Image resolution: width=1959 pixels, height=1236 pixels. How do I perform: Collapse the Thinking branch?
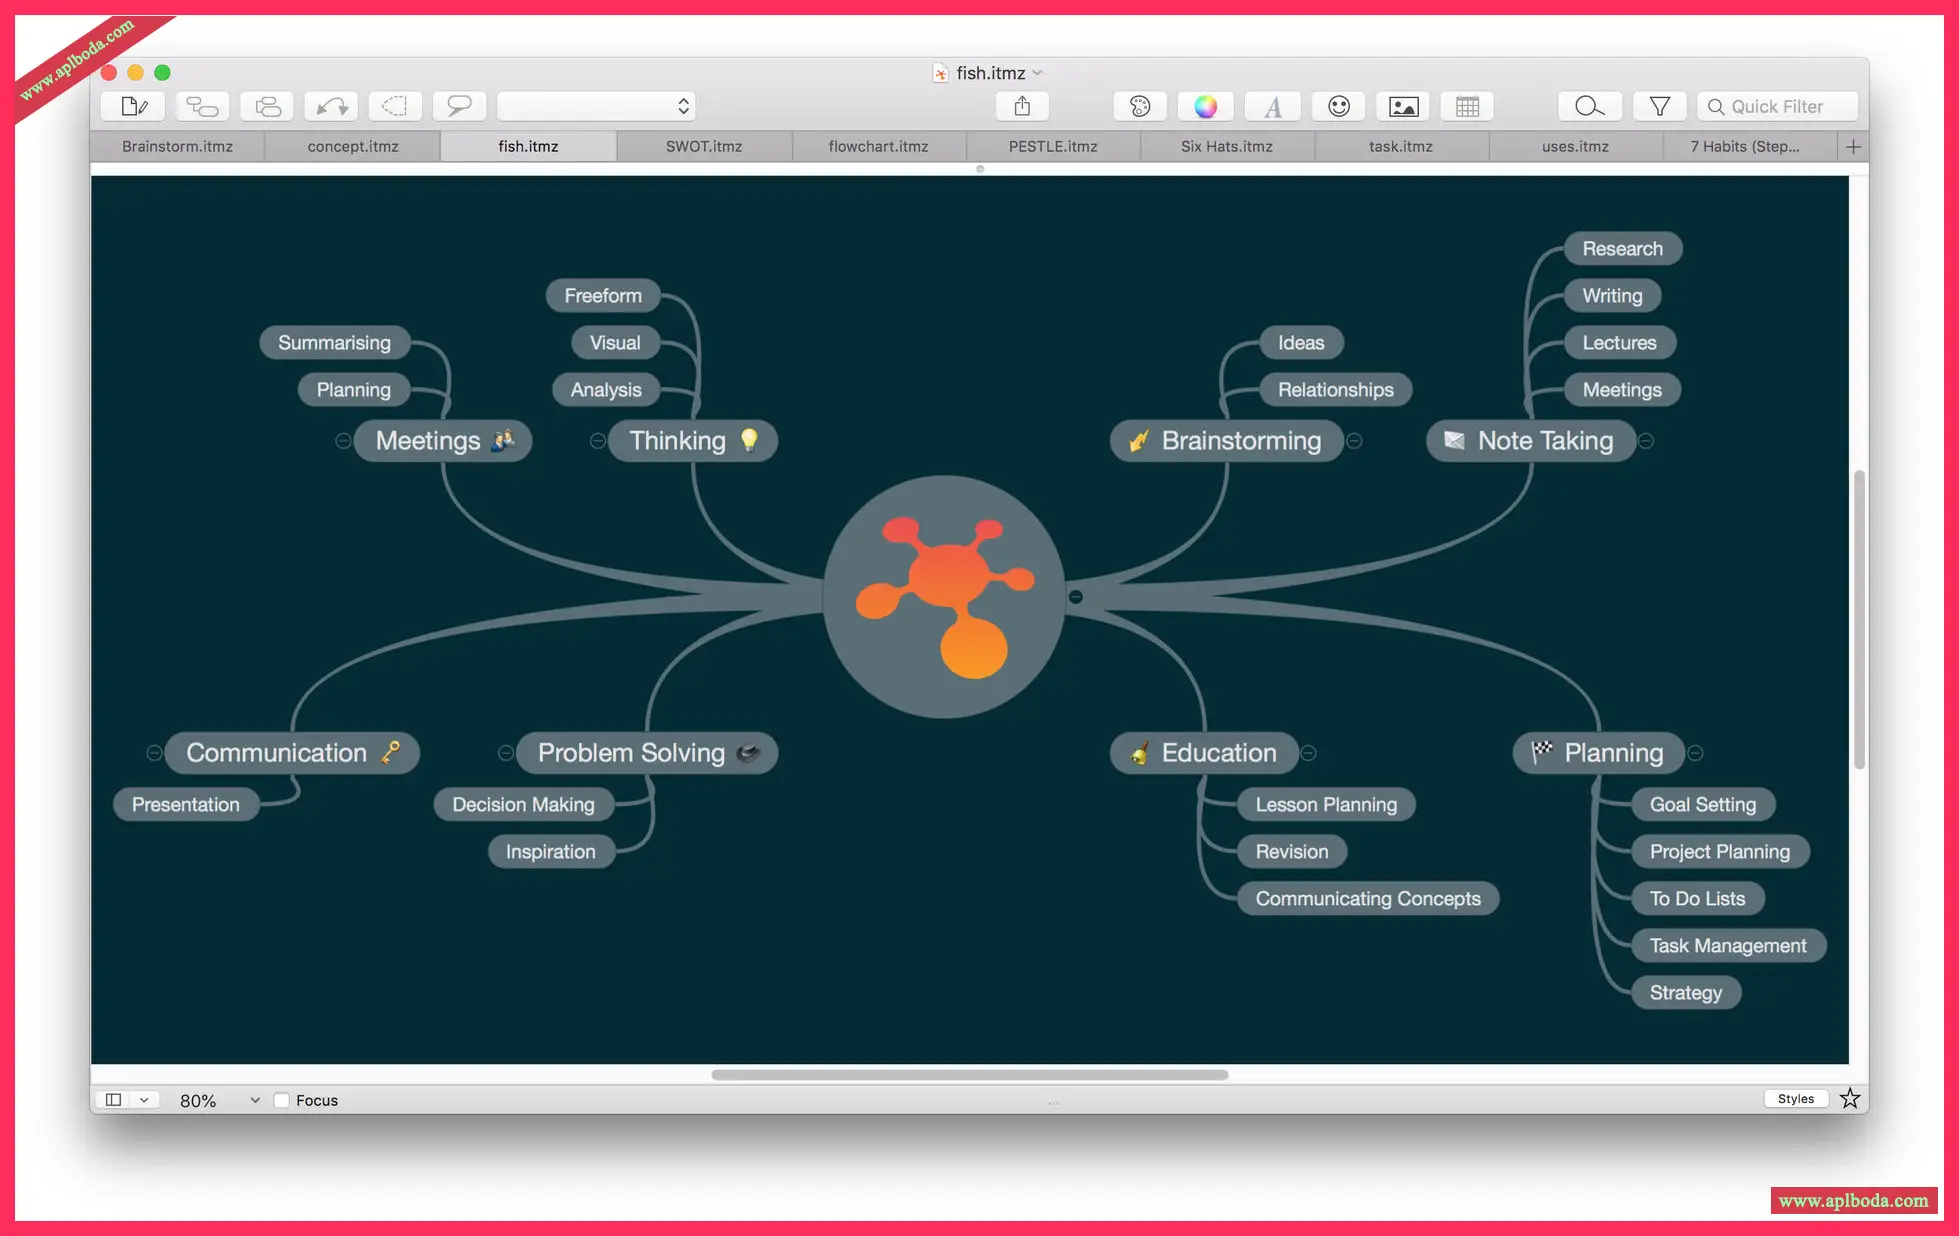597,441
